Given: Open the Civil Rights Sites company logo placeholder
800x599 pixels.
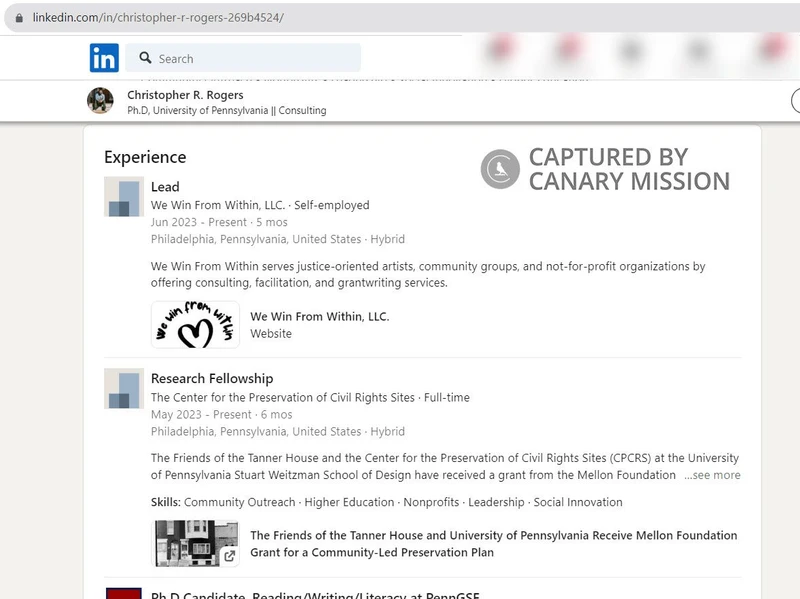Looking at the screenshot, I should pos(124,388).
